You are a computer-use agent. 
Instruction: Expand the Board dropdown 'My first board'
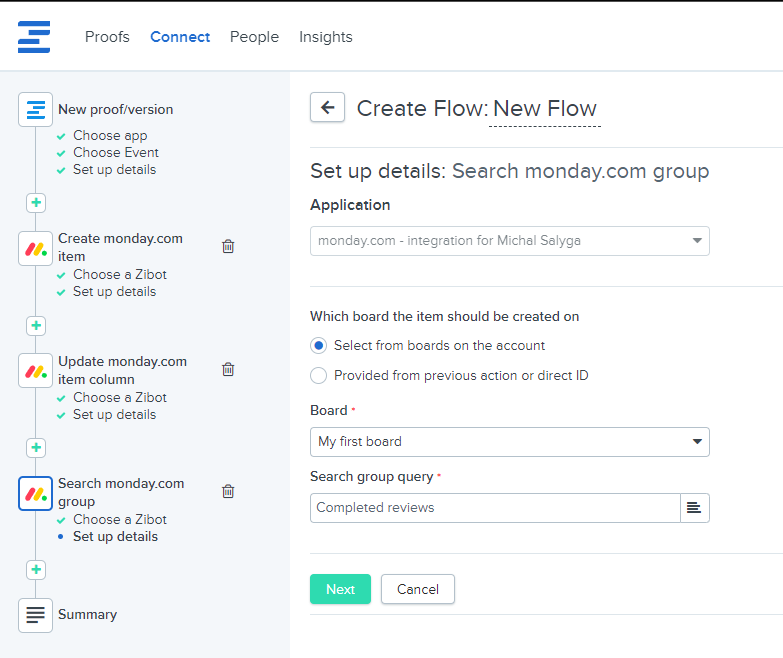(x=509, y=442)
